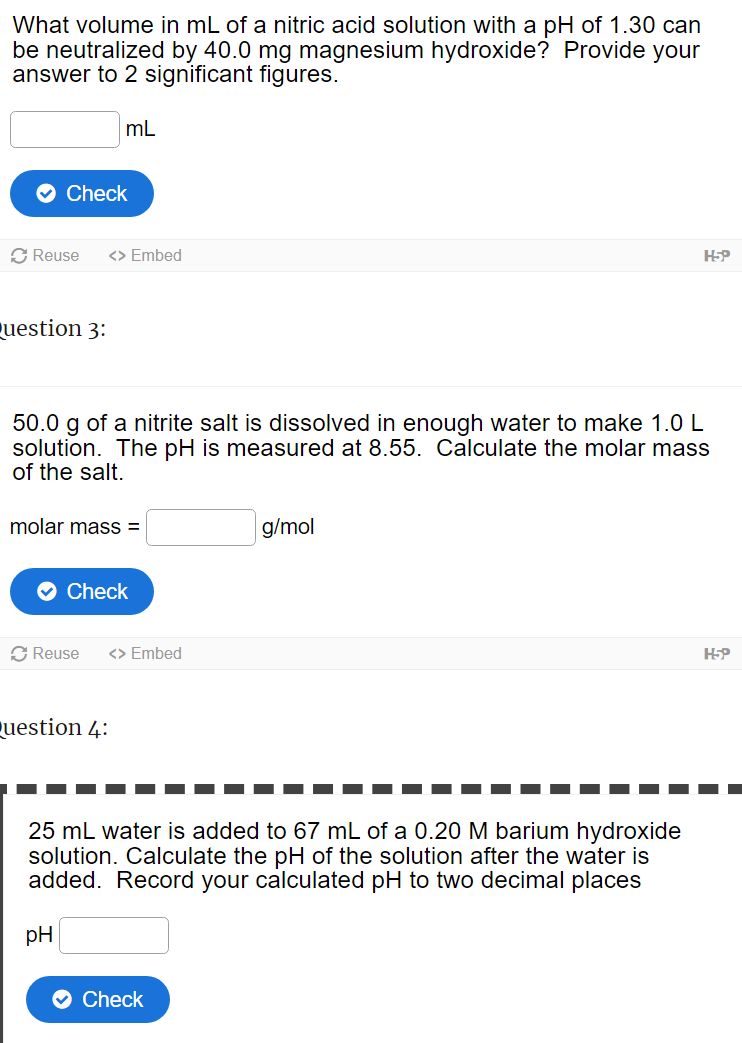Click inside the mL answer input field
742x1043 pixels.
(x=64, y=129)
